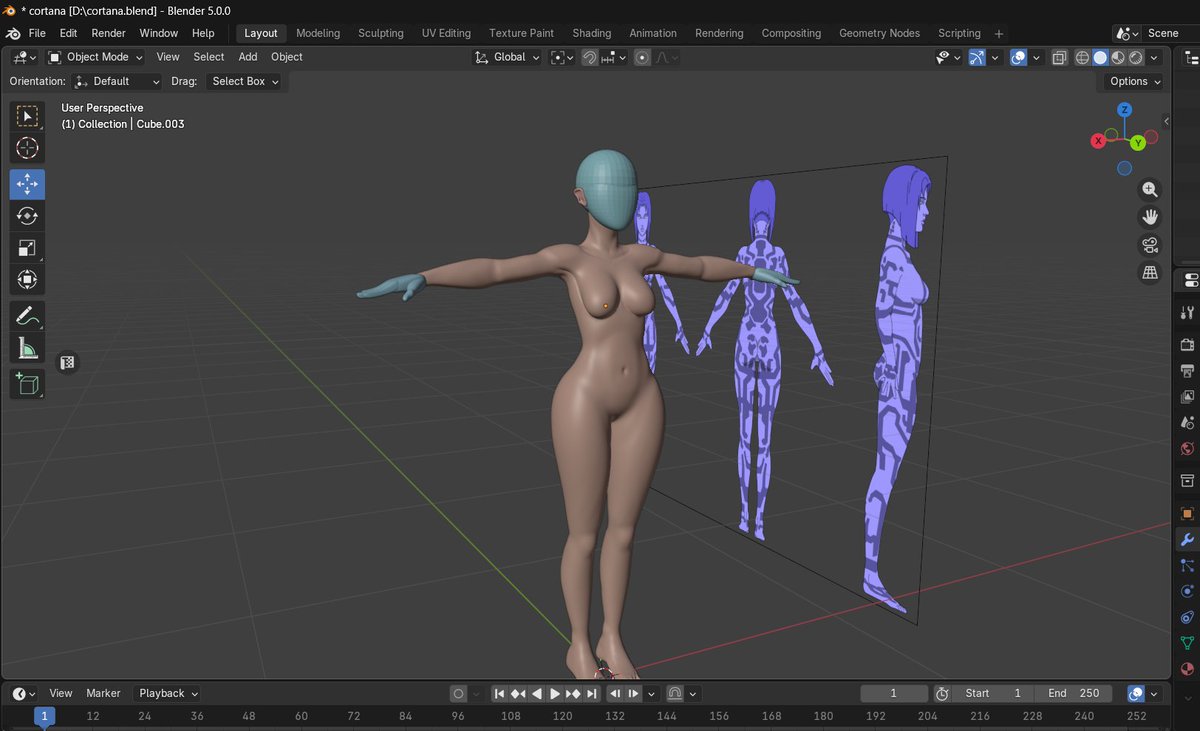Open the Material properties tab

click(x=1188, y=669)
